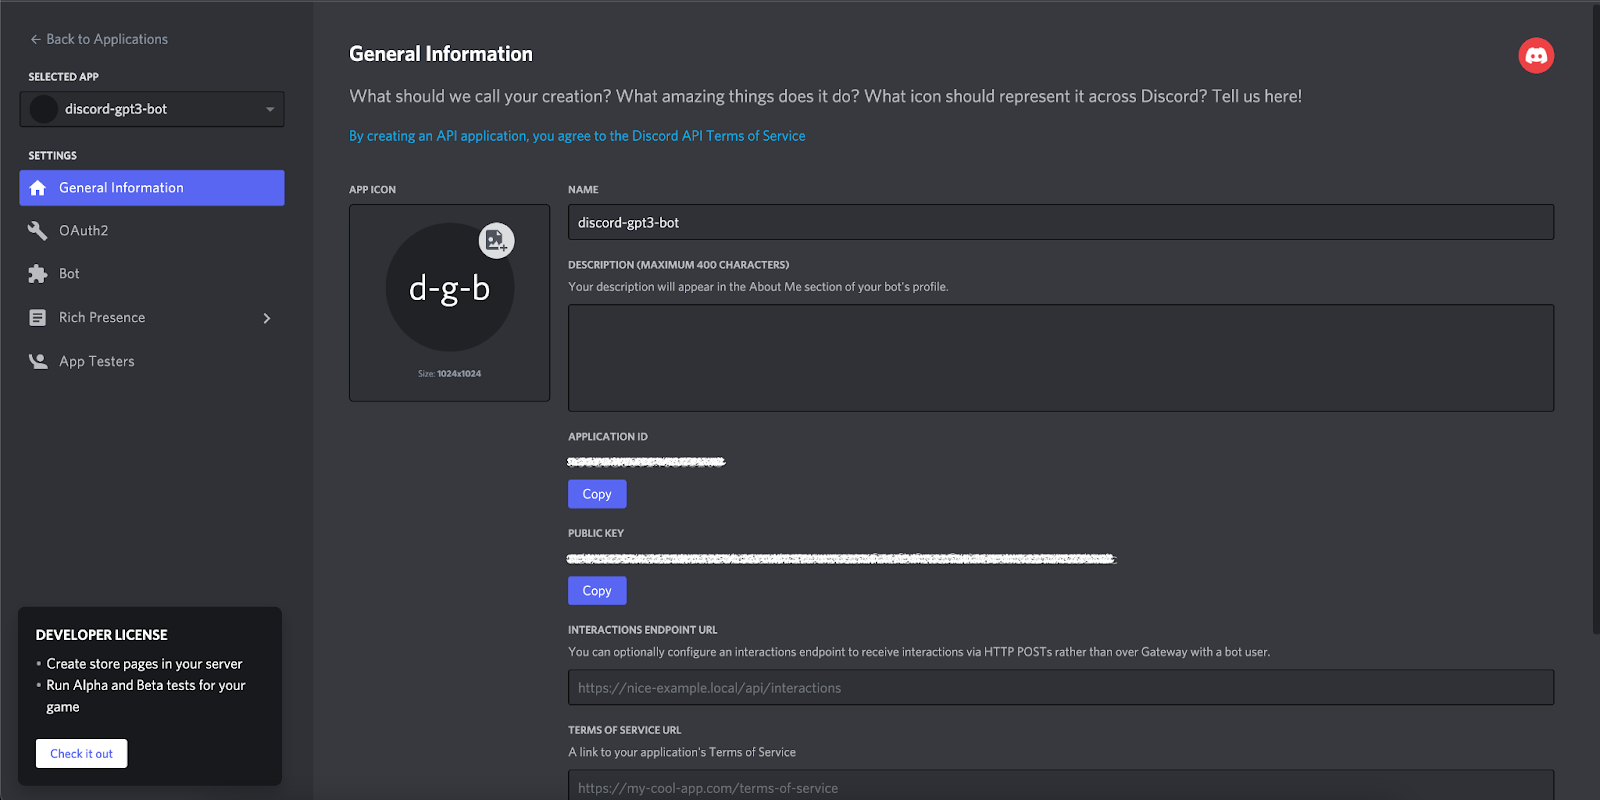The image size is (1600, 800).
Task: Click the Settings section label
Action: 53,156
